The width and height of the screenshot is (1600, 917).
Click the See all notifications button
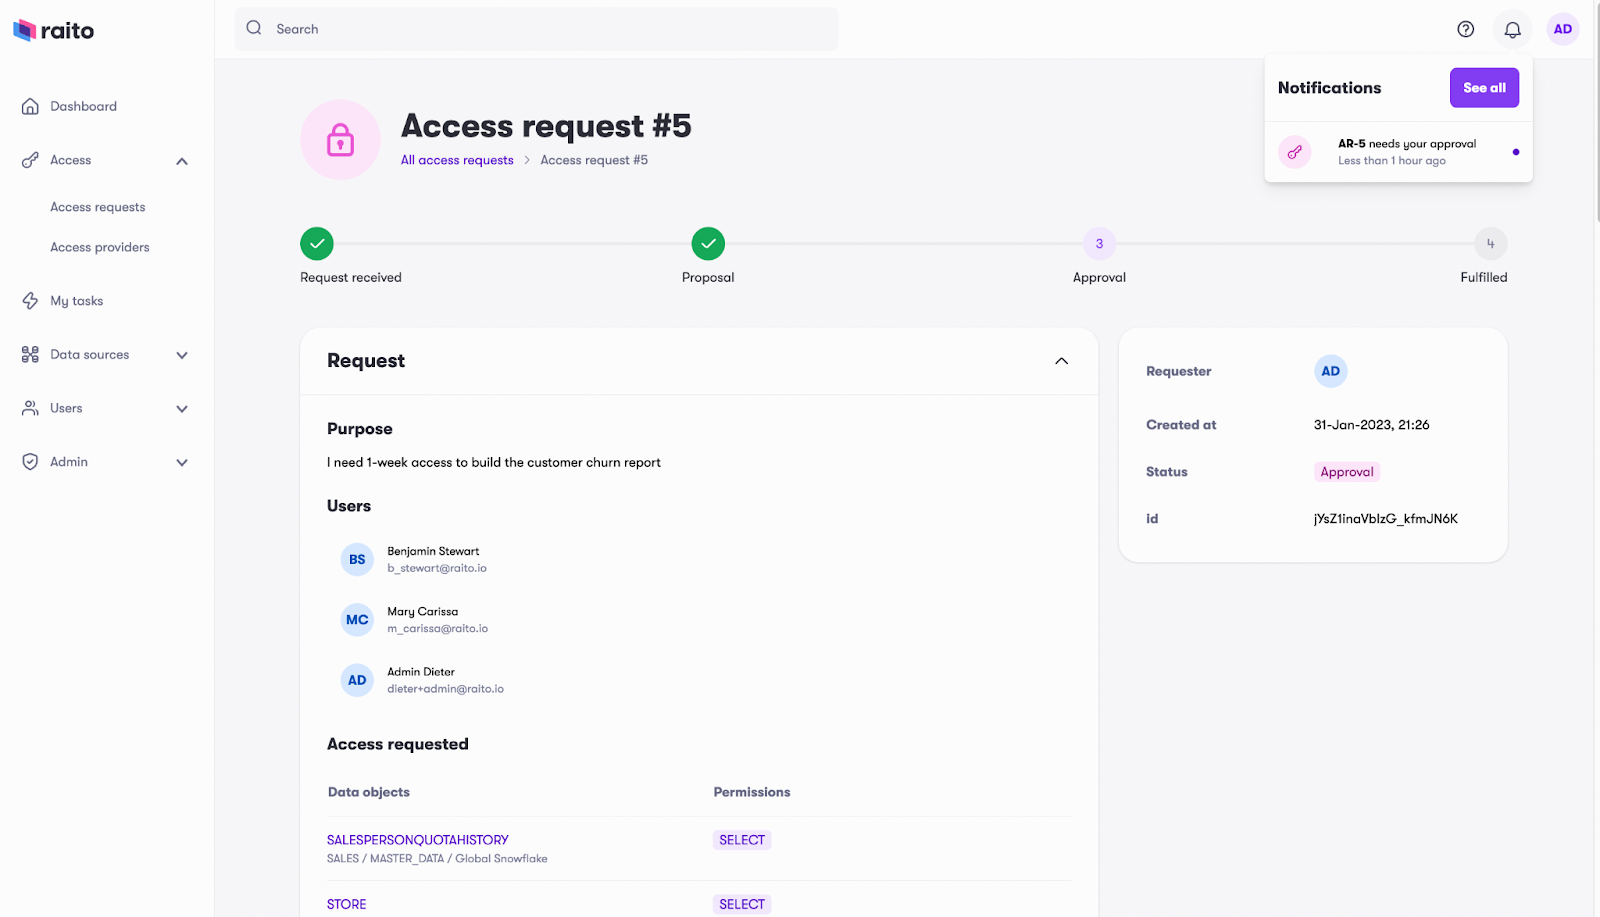[x=1483, y=87]
